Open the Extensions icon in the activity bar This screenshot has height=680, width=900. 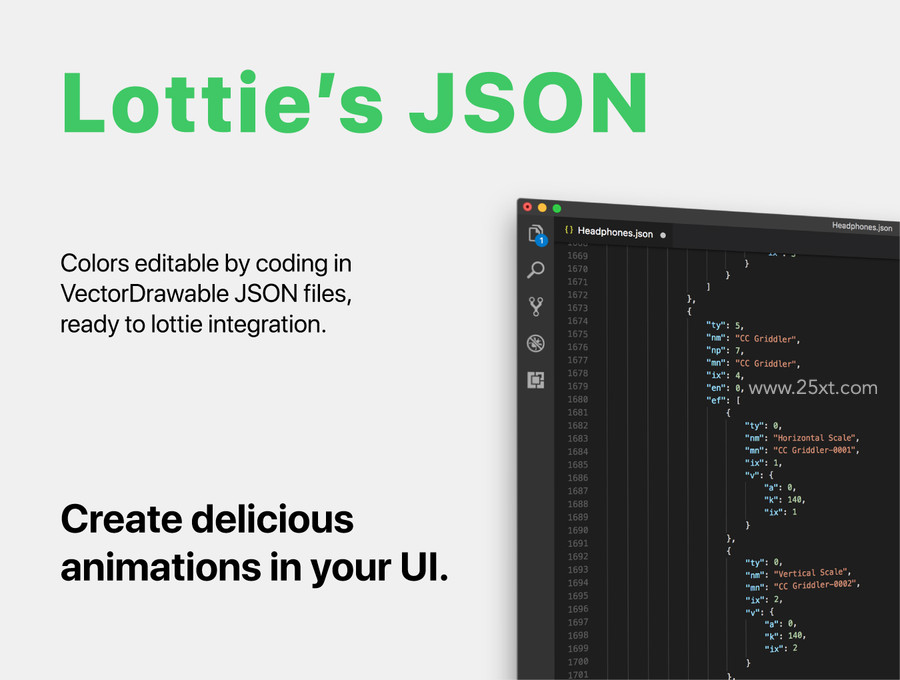[x=536, y=380]
